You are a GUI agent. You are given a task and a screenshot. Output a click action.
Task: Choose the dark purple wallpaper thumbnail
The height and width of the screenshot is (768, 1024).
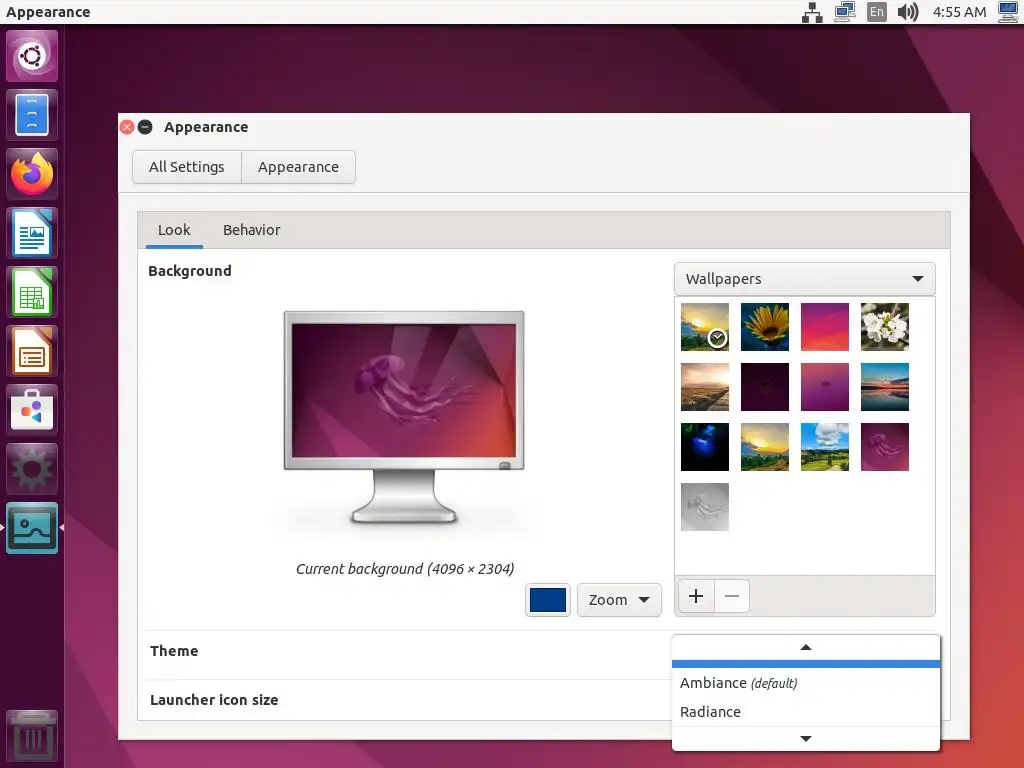(x=765, y=387)
